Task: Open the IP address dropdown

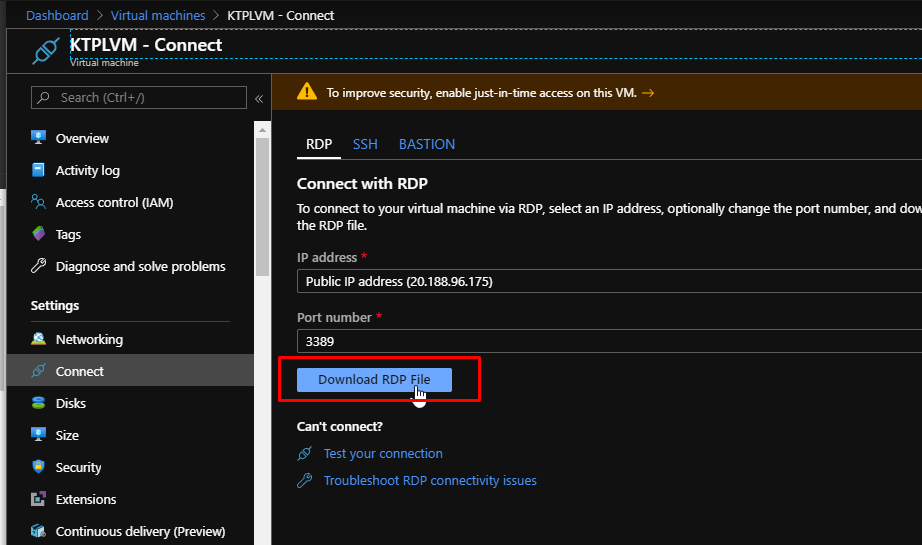Action: click(609, 281)
